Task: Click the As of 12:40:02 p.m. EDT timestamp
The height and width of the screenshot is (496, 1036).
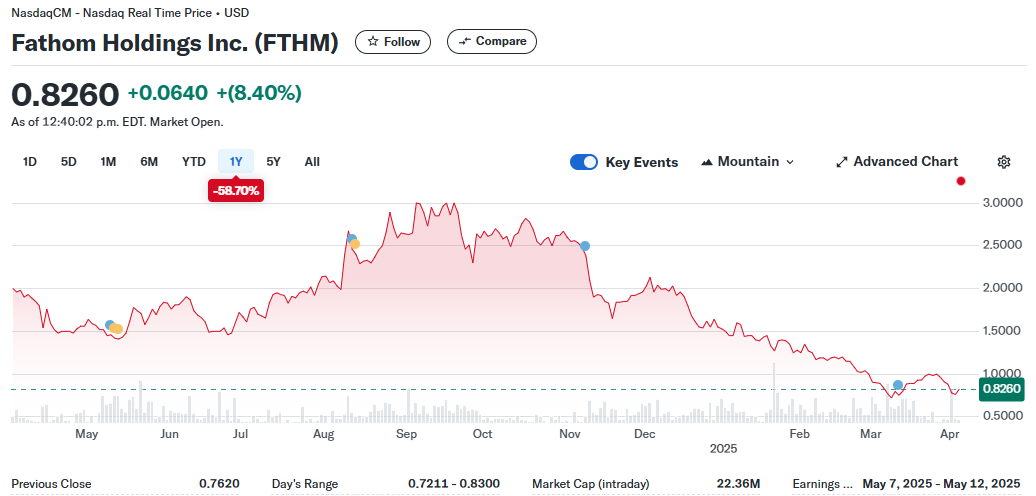Action: [x=117, y=122]
